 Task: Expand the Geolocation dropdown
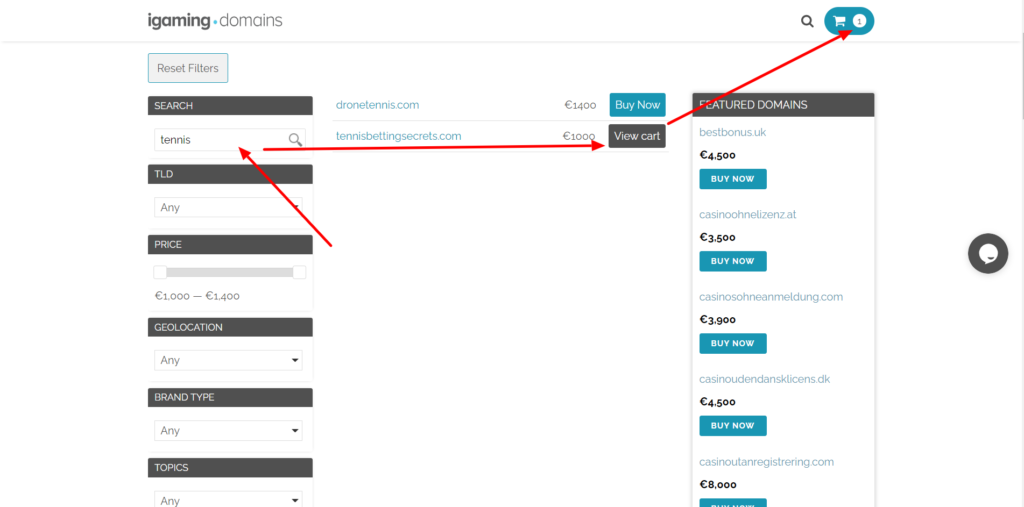tap(229, 360)
